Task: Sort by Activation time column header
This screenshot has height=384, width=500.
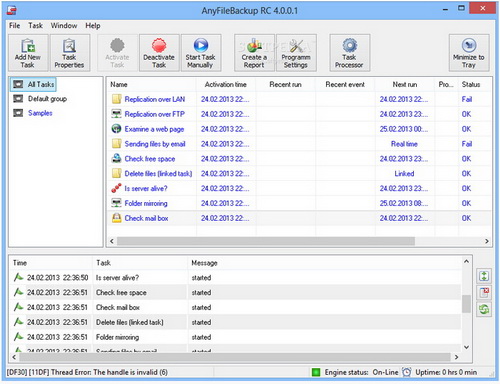Action: coord(226,84)
